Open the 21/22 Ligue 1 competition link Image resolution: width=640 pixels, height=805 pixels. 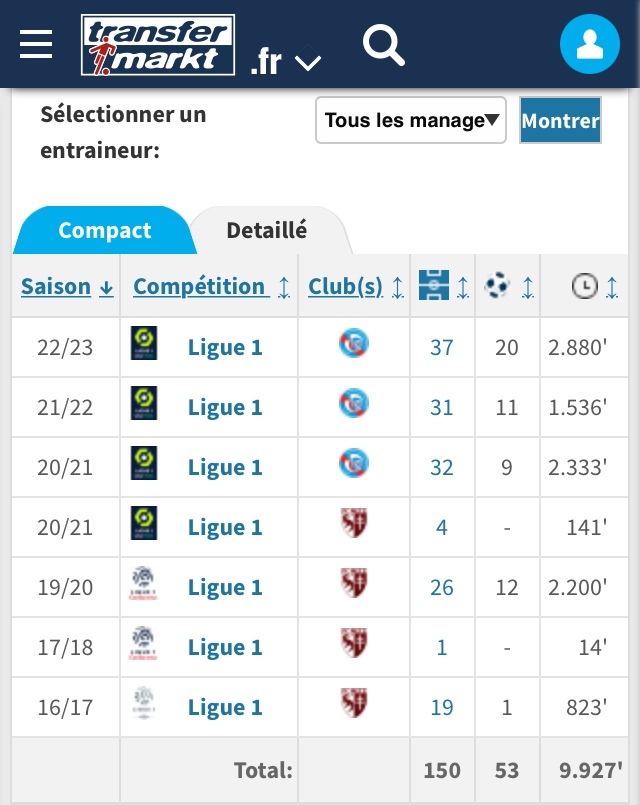(225, 408)
